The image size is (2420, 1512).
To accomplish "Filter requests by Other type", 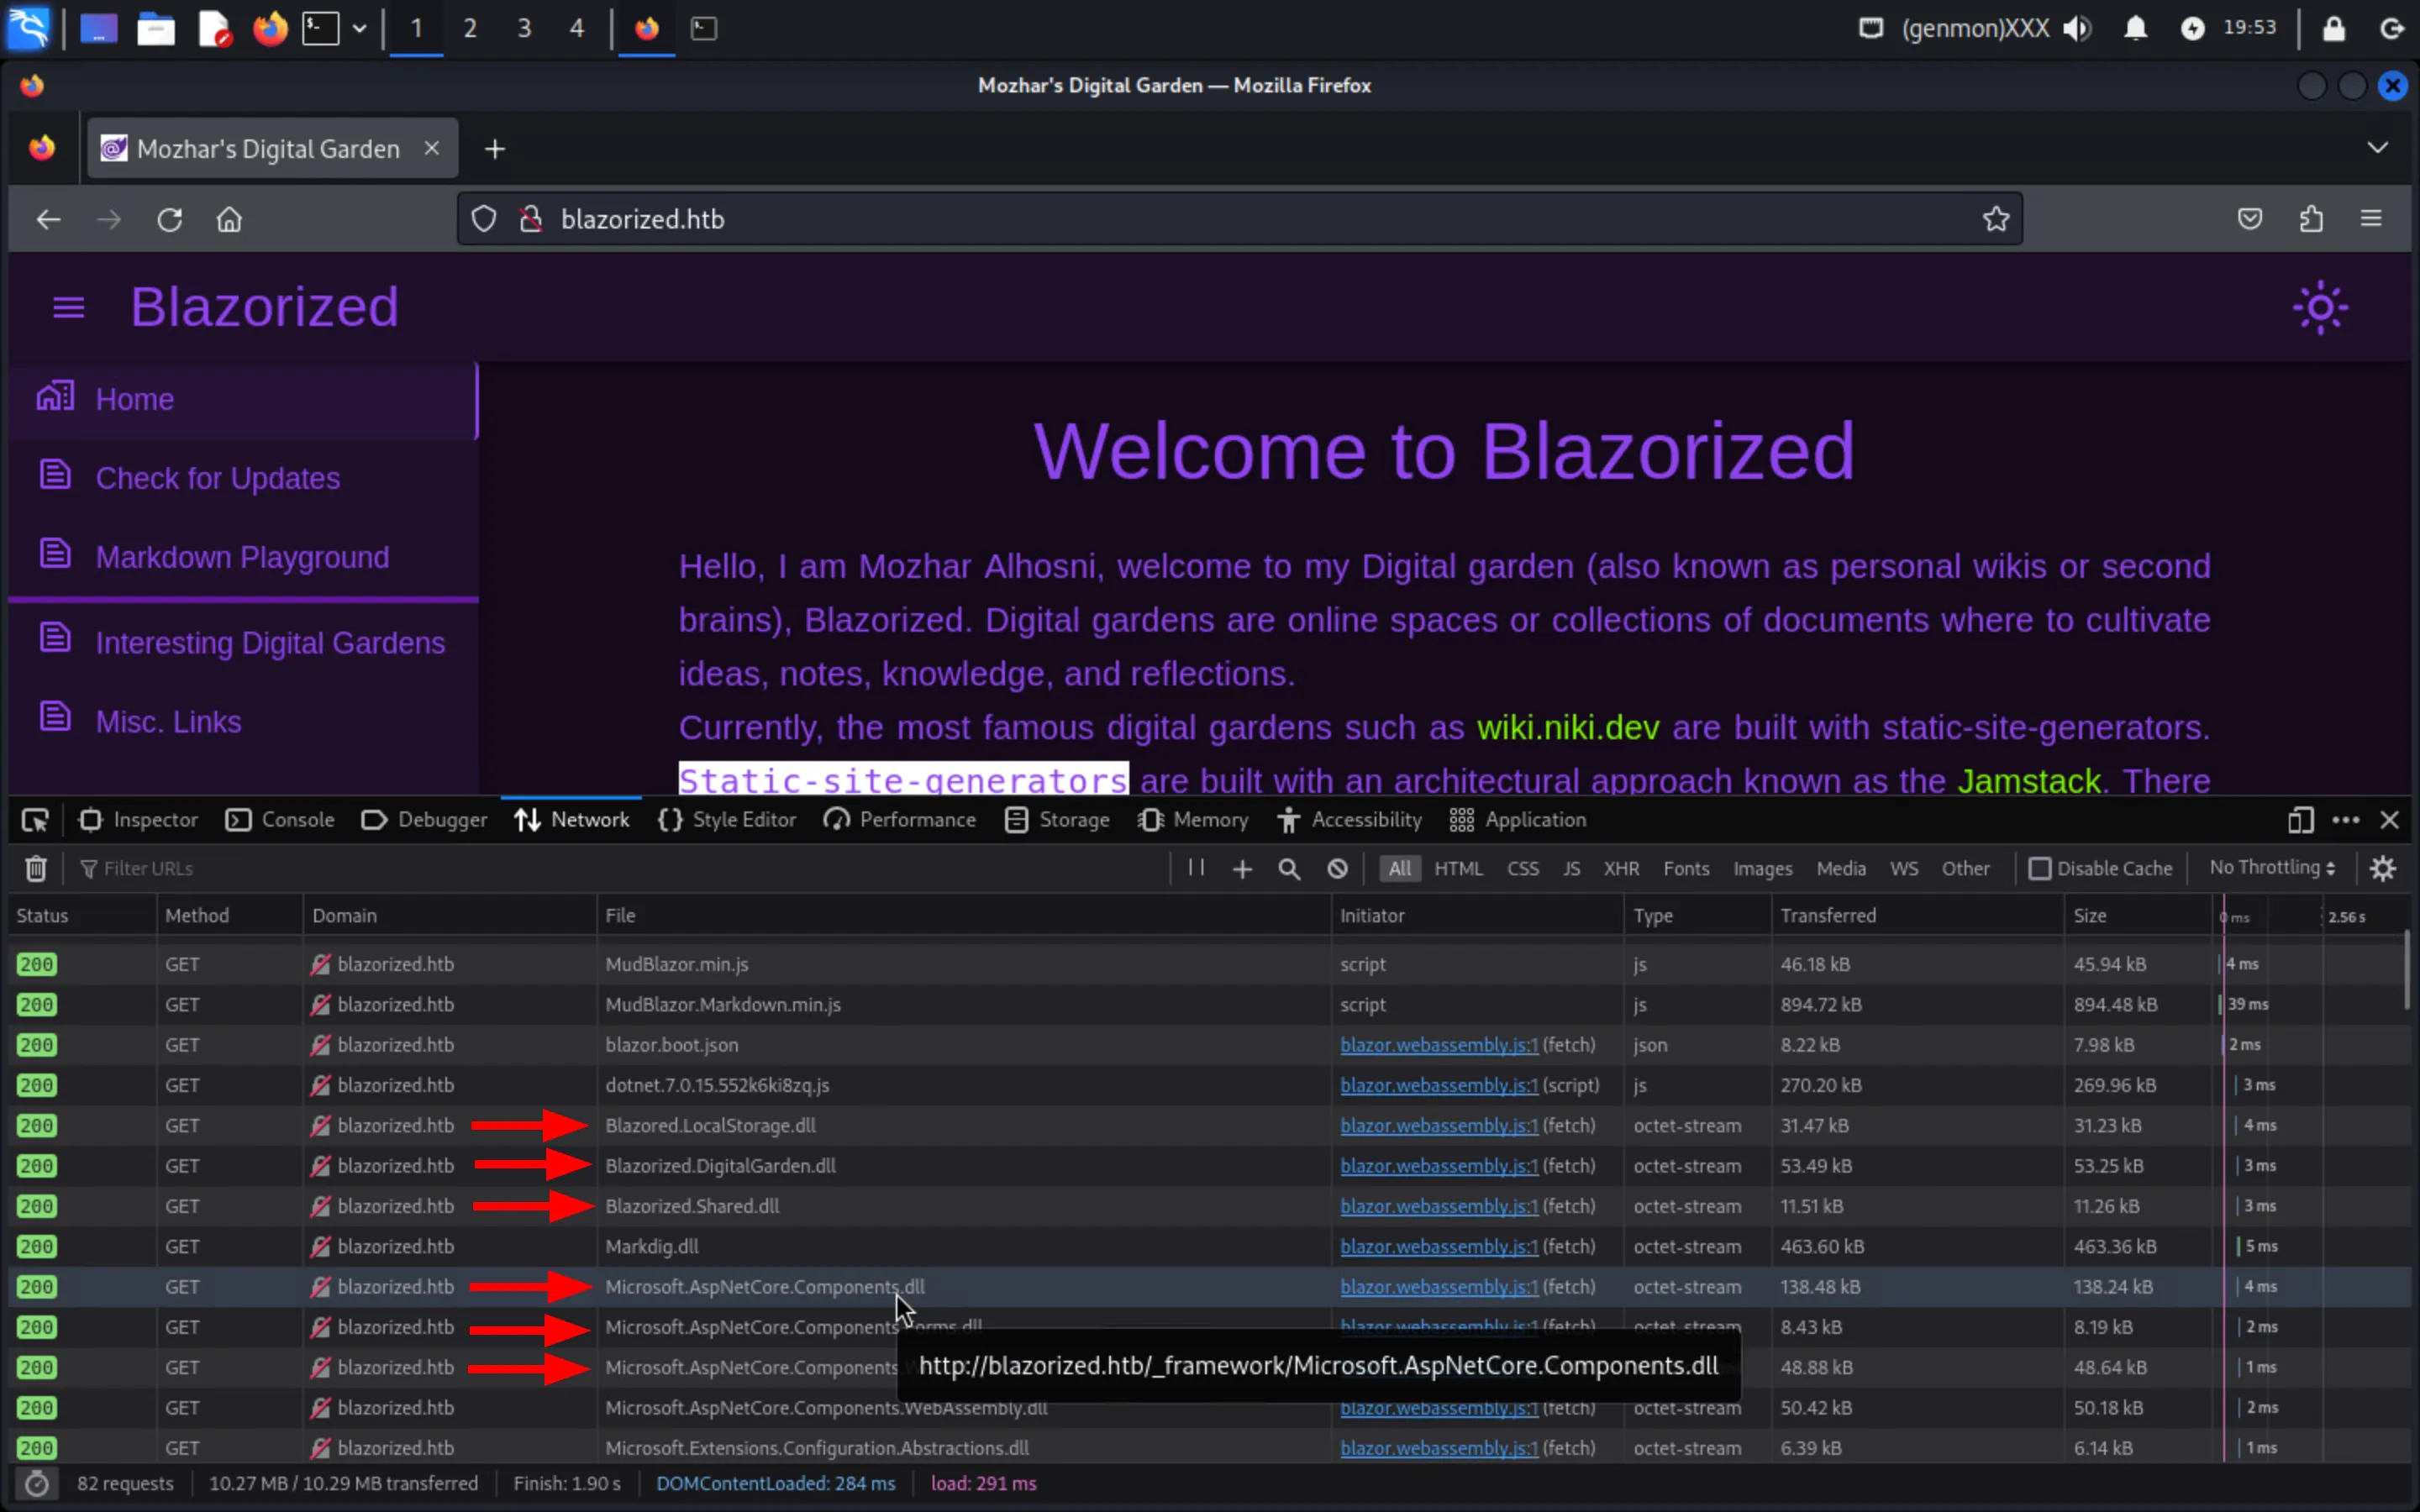I will tap(1965, 868).
